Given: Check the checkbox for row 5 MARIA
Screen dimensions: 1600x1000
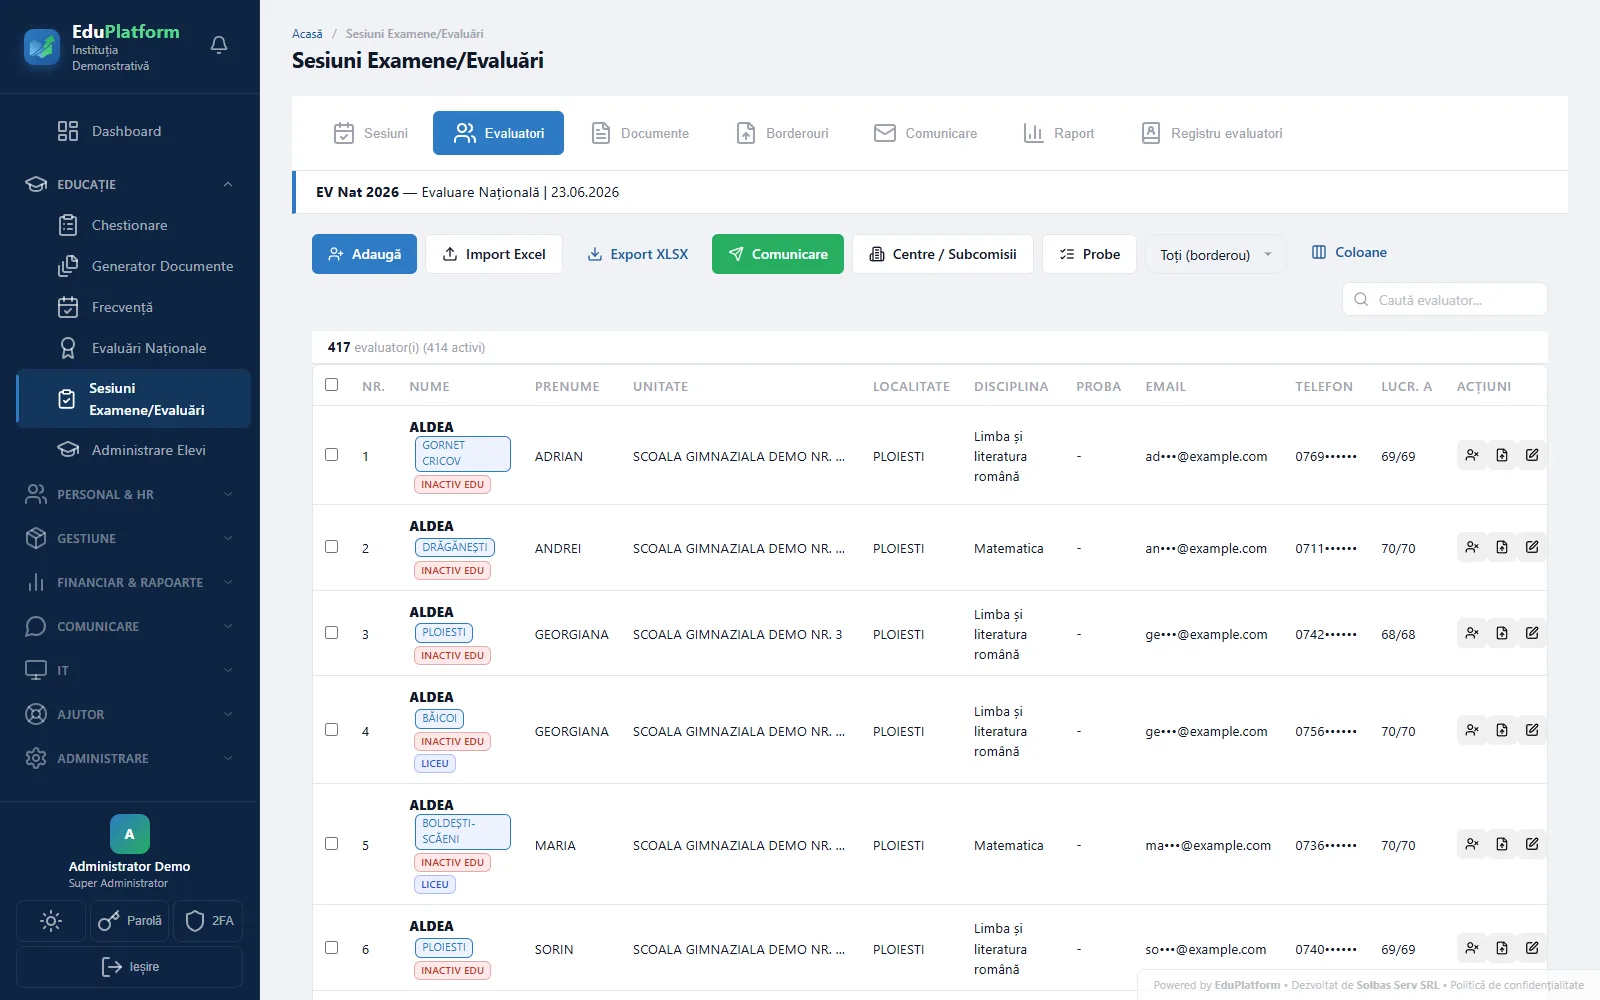Looking at the screenshot, I should [332, 844].
